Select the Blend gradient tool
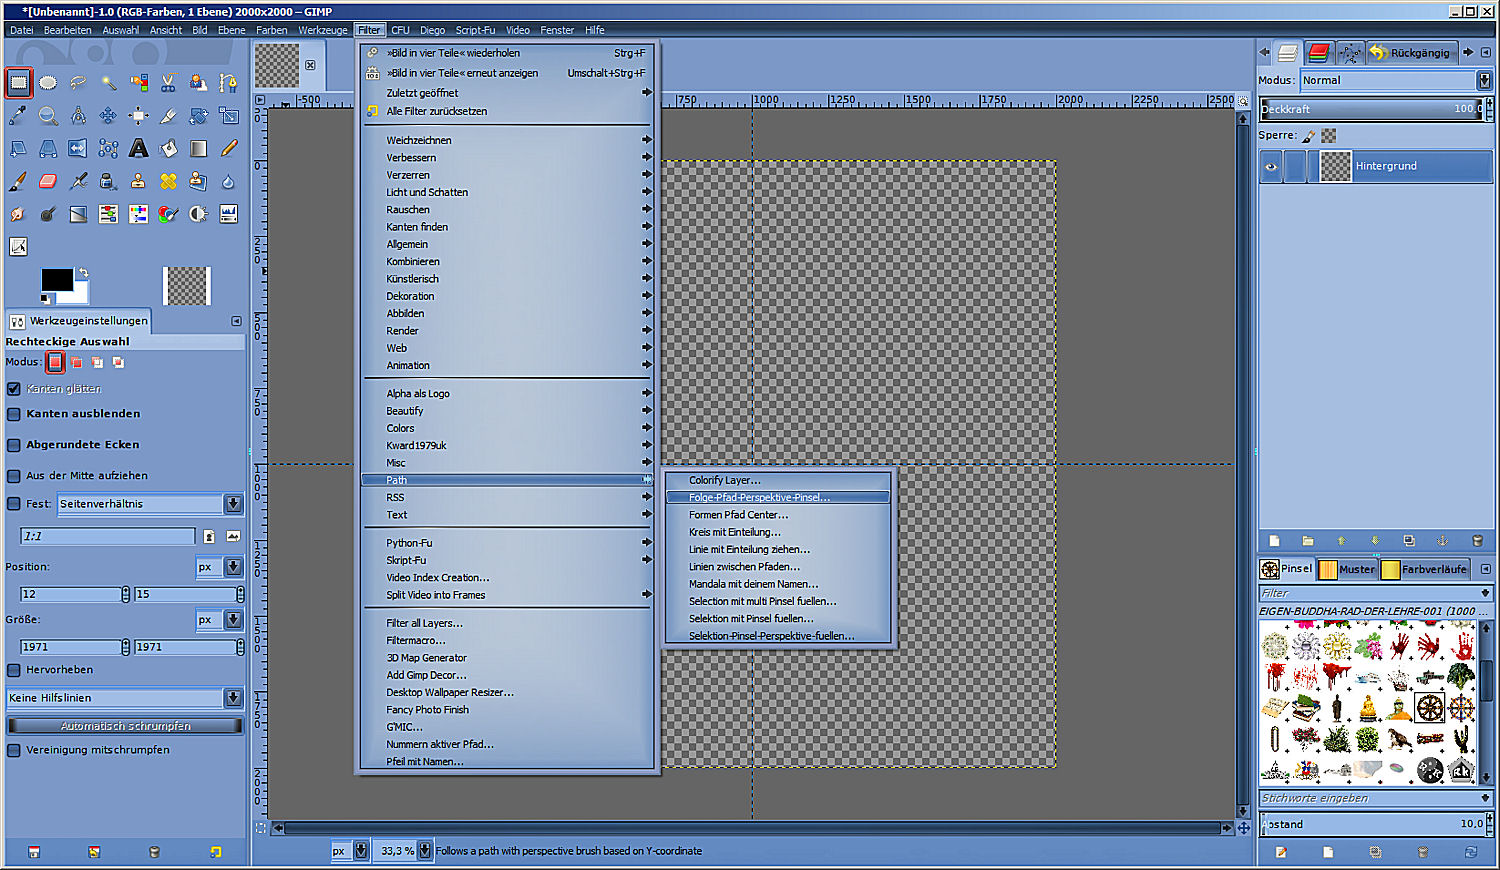Image resolution: width=1500 pixels, height=870 pixels. 198,149
